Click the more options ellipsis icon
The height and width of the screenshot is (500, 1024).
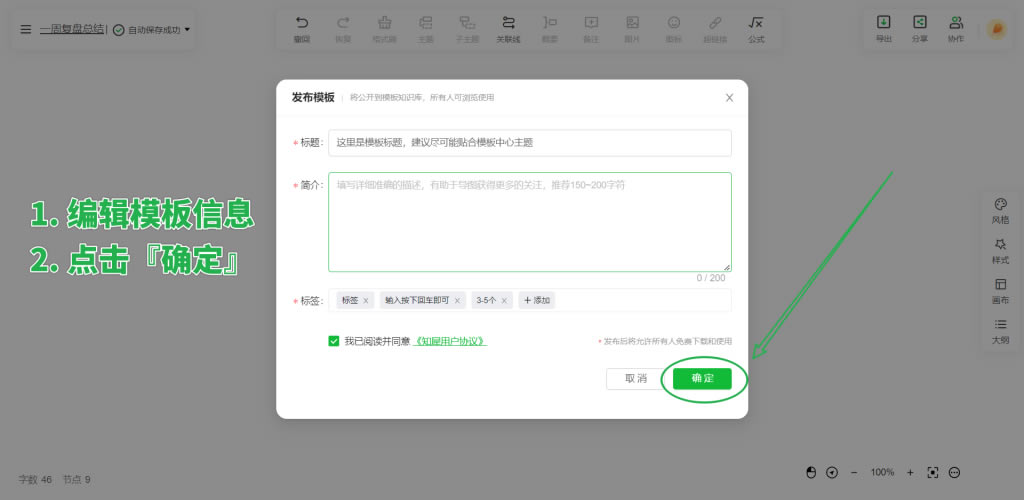[954, 473]
